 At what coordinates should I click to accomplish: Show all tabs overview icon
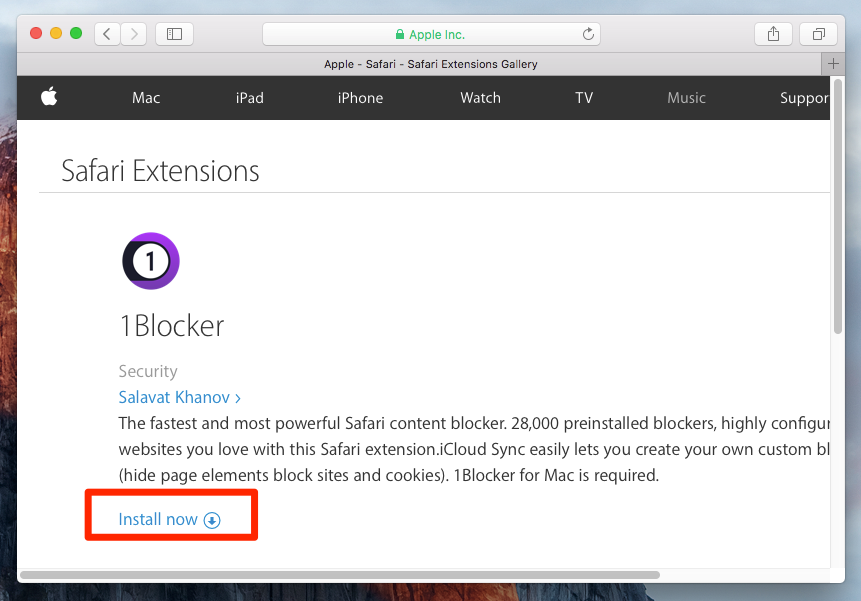(x=818, y=34)
